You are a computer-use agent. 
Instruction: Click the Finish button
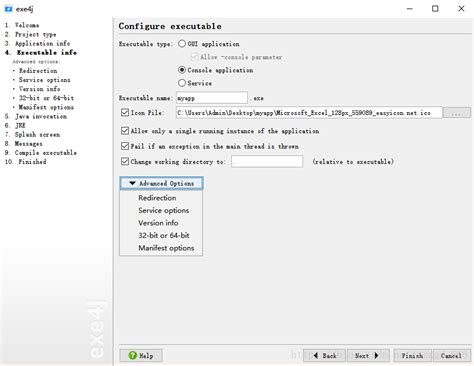[x=412, y=356]
